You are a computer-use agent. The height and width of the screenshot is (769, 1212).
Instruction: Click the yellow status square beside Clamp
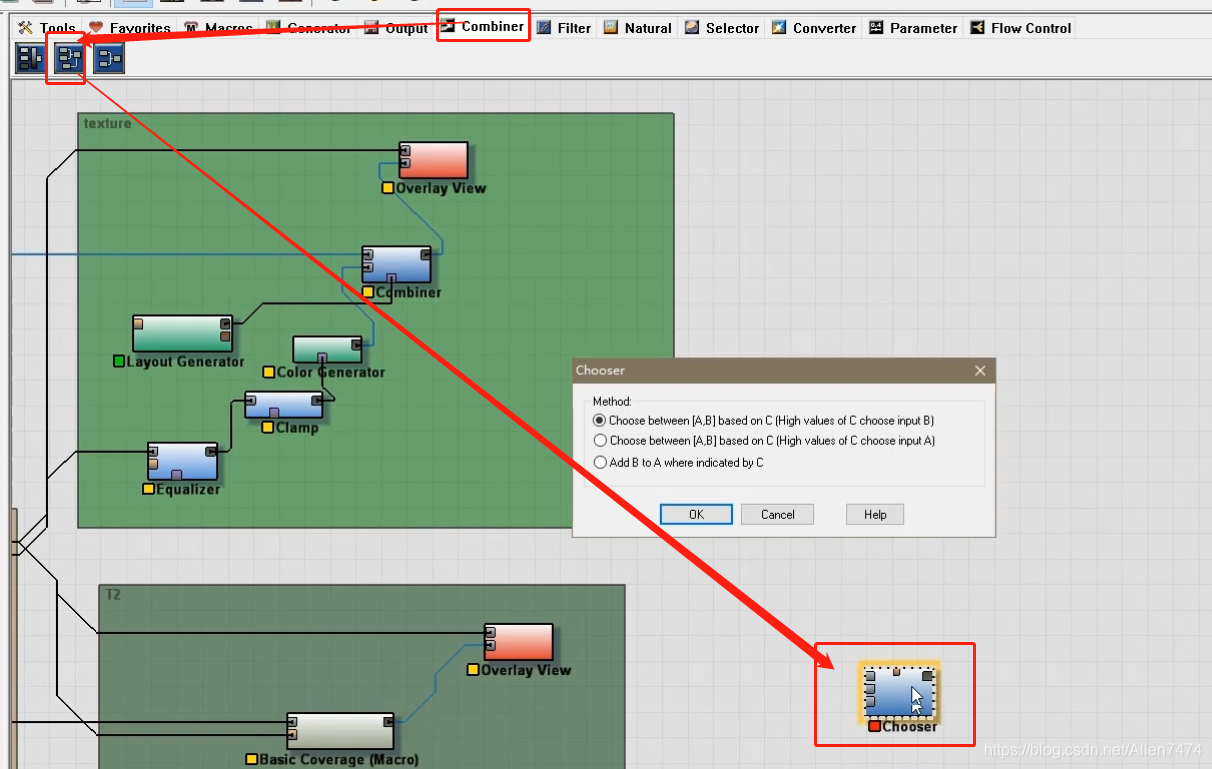(x=268, y=427)
